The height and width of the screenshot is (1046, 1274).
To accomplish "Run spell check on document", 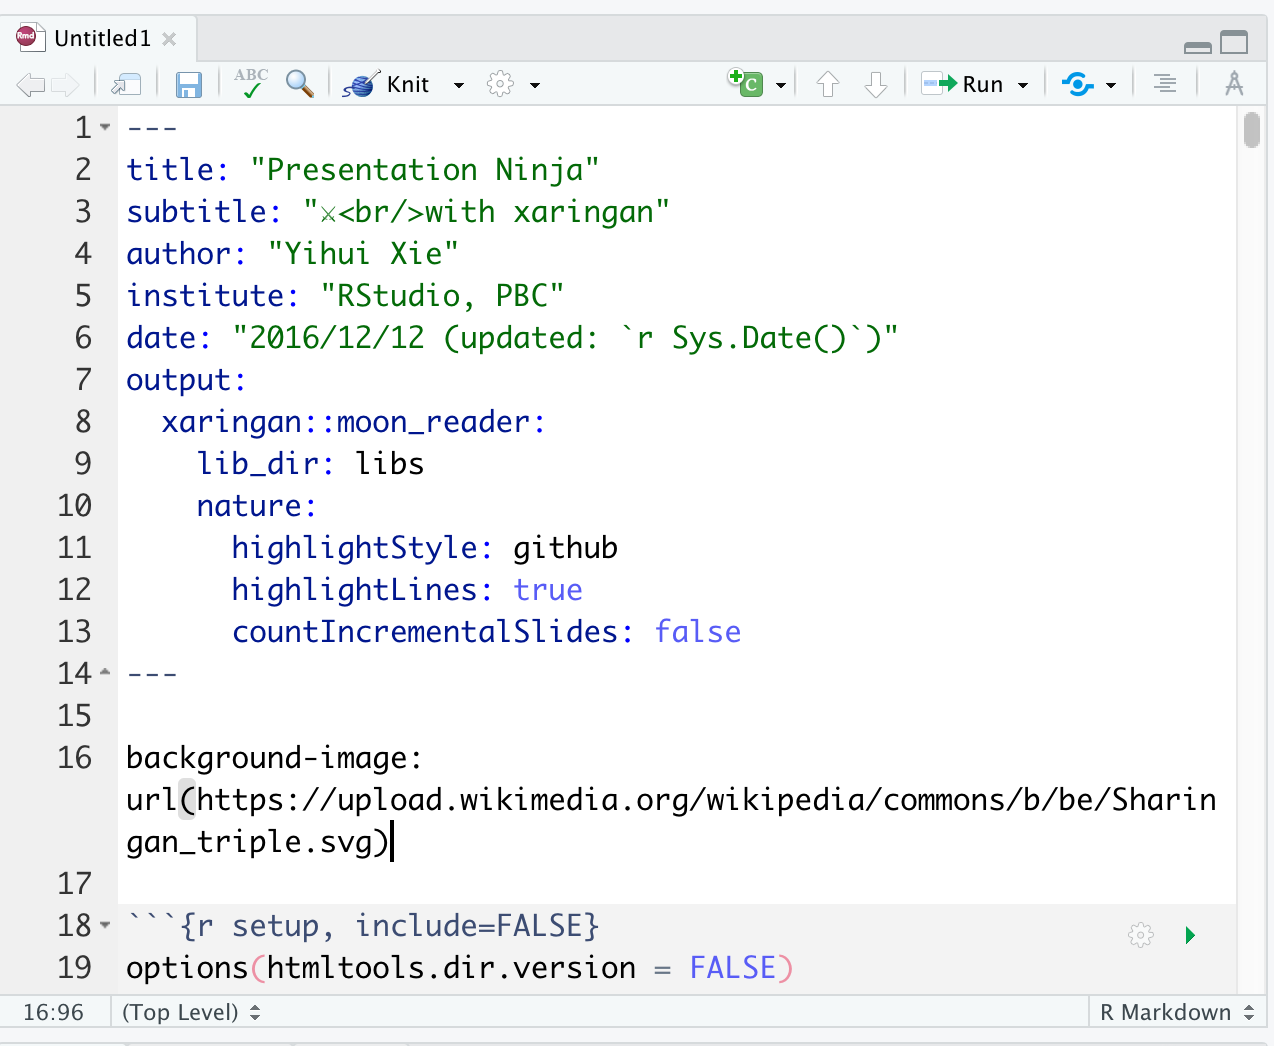I will click(x=251, y=83).
